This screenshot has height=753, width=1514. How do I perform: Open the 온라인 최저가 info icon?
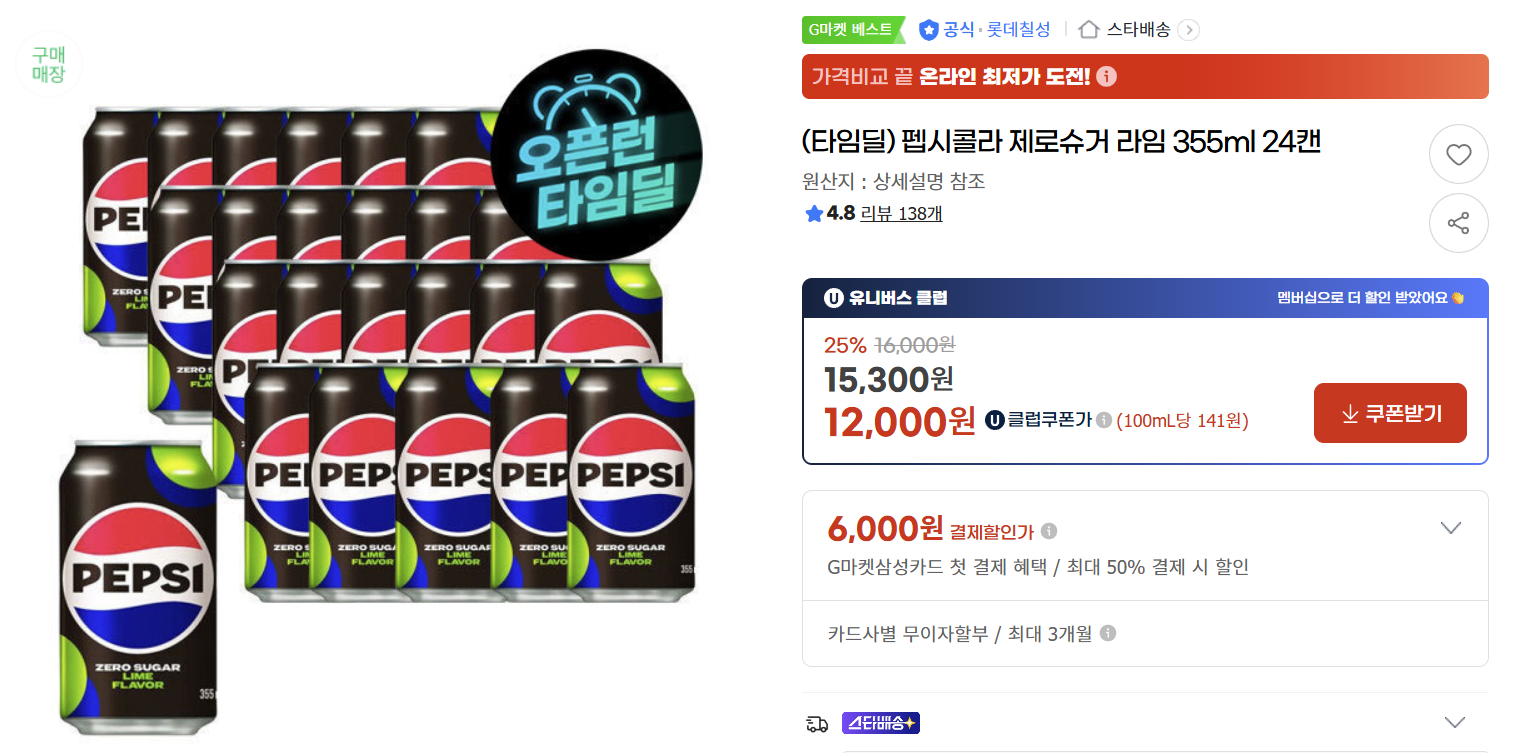click(x=1107, y=76)
